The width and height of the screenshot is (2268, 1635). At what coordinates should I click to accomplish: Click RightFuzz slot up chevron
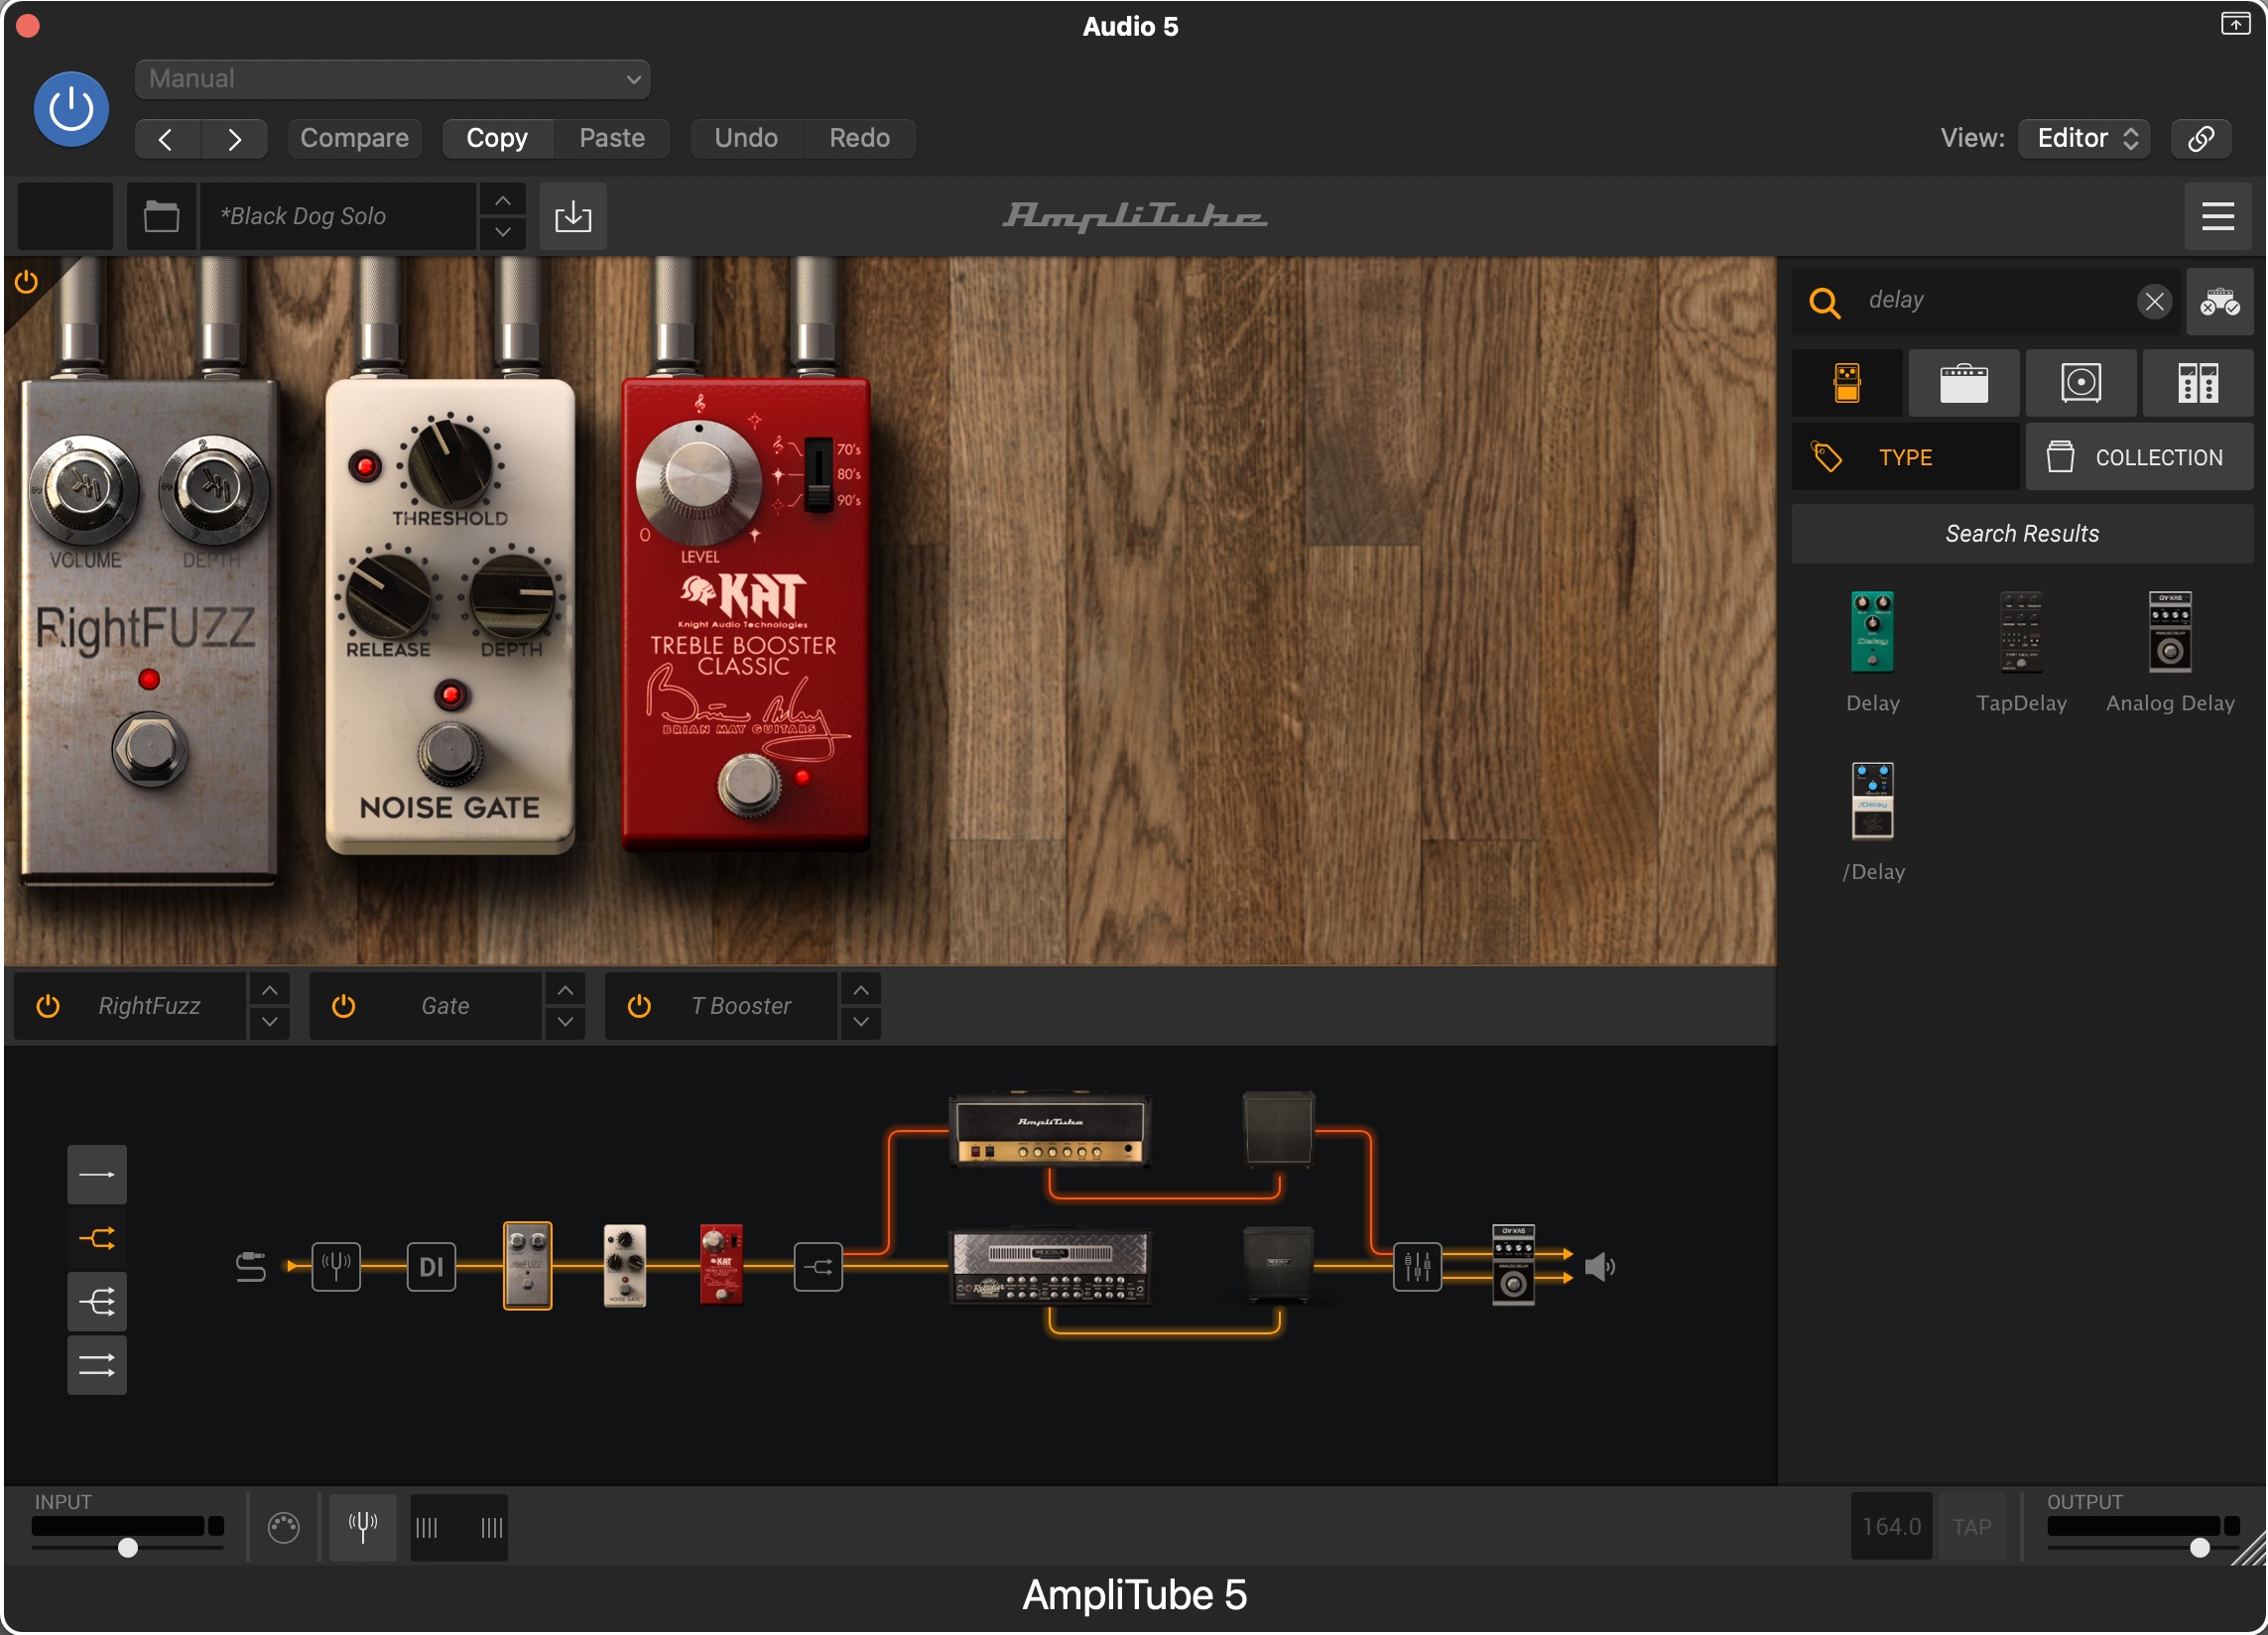point(270,990)
